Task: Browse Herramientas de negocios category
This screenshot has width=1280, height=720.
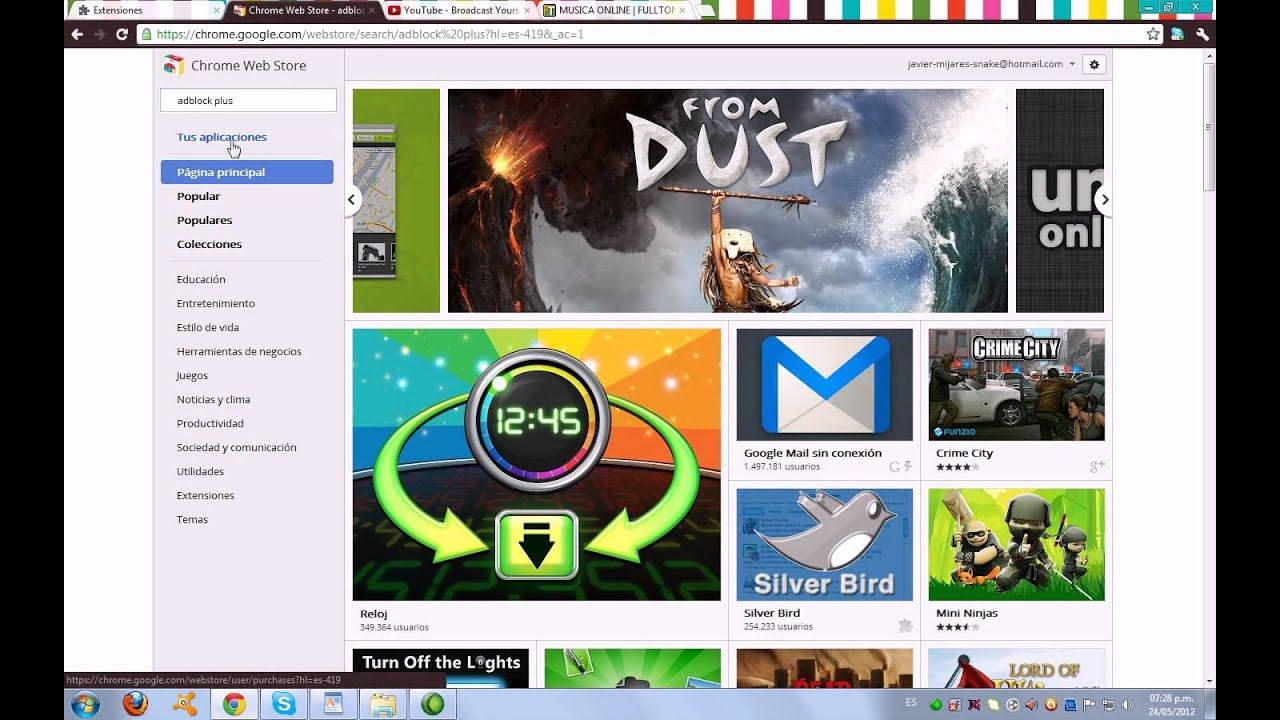Action: tap(239, 352)
